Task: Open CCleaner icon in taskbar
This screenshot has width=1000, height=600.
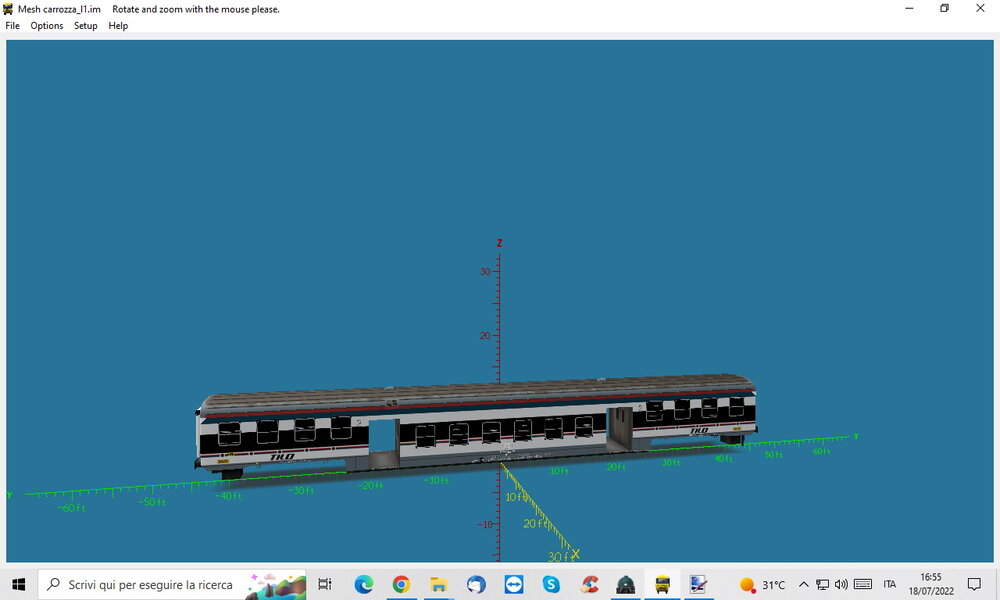Action: pyautogui.click(x=589, y=584)
